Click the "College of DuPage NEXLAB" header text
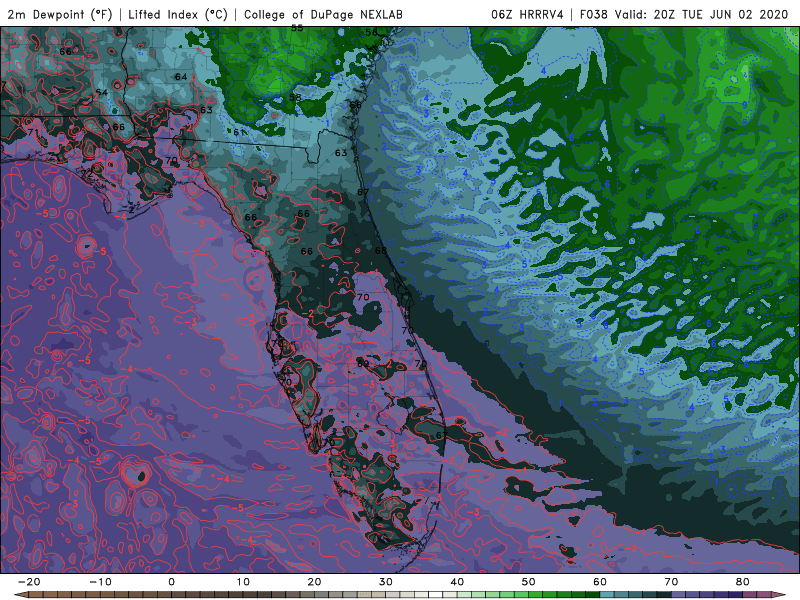This screenshot has width=800, height=600. [323, 14]
